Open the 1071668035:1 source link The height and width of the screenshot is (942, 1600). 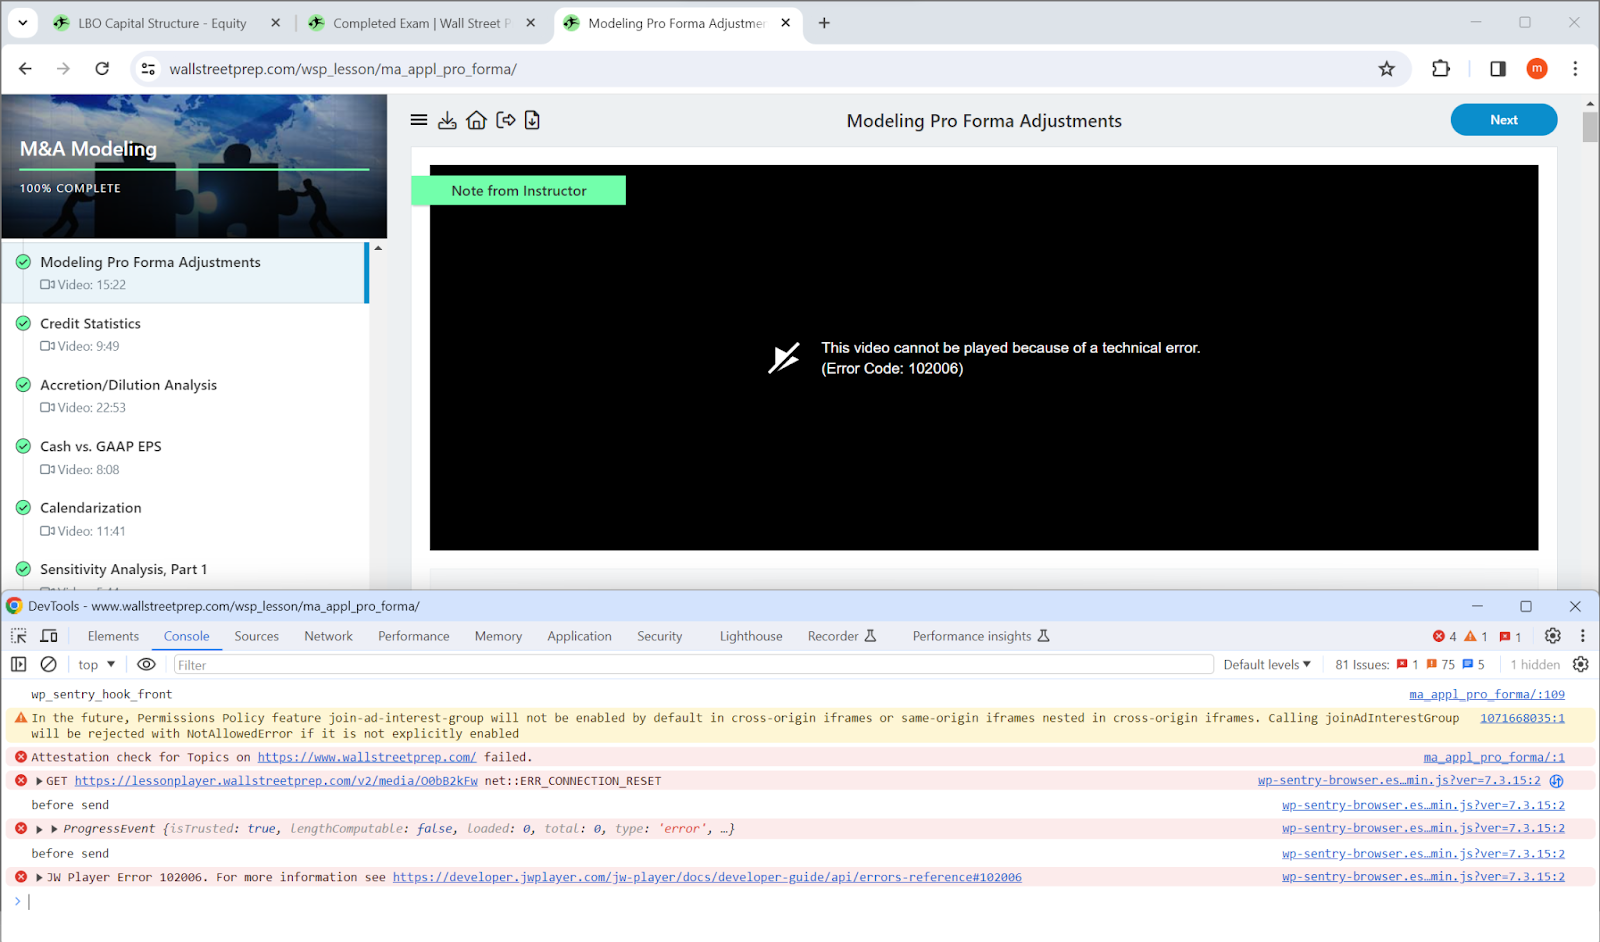pos(1522,718)
